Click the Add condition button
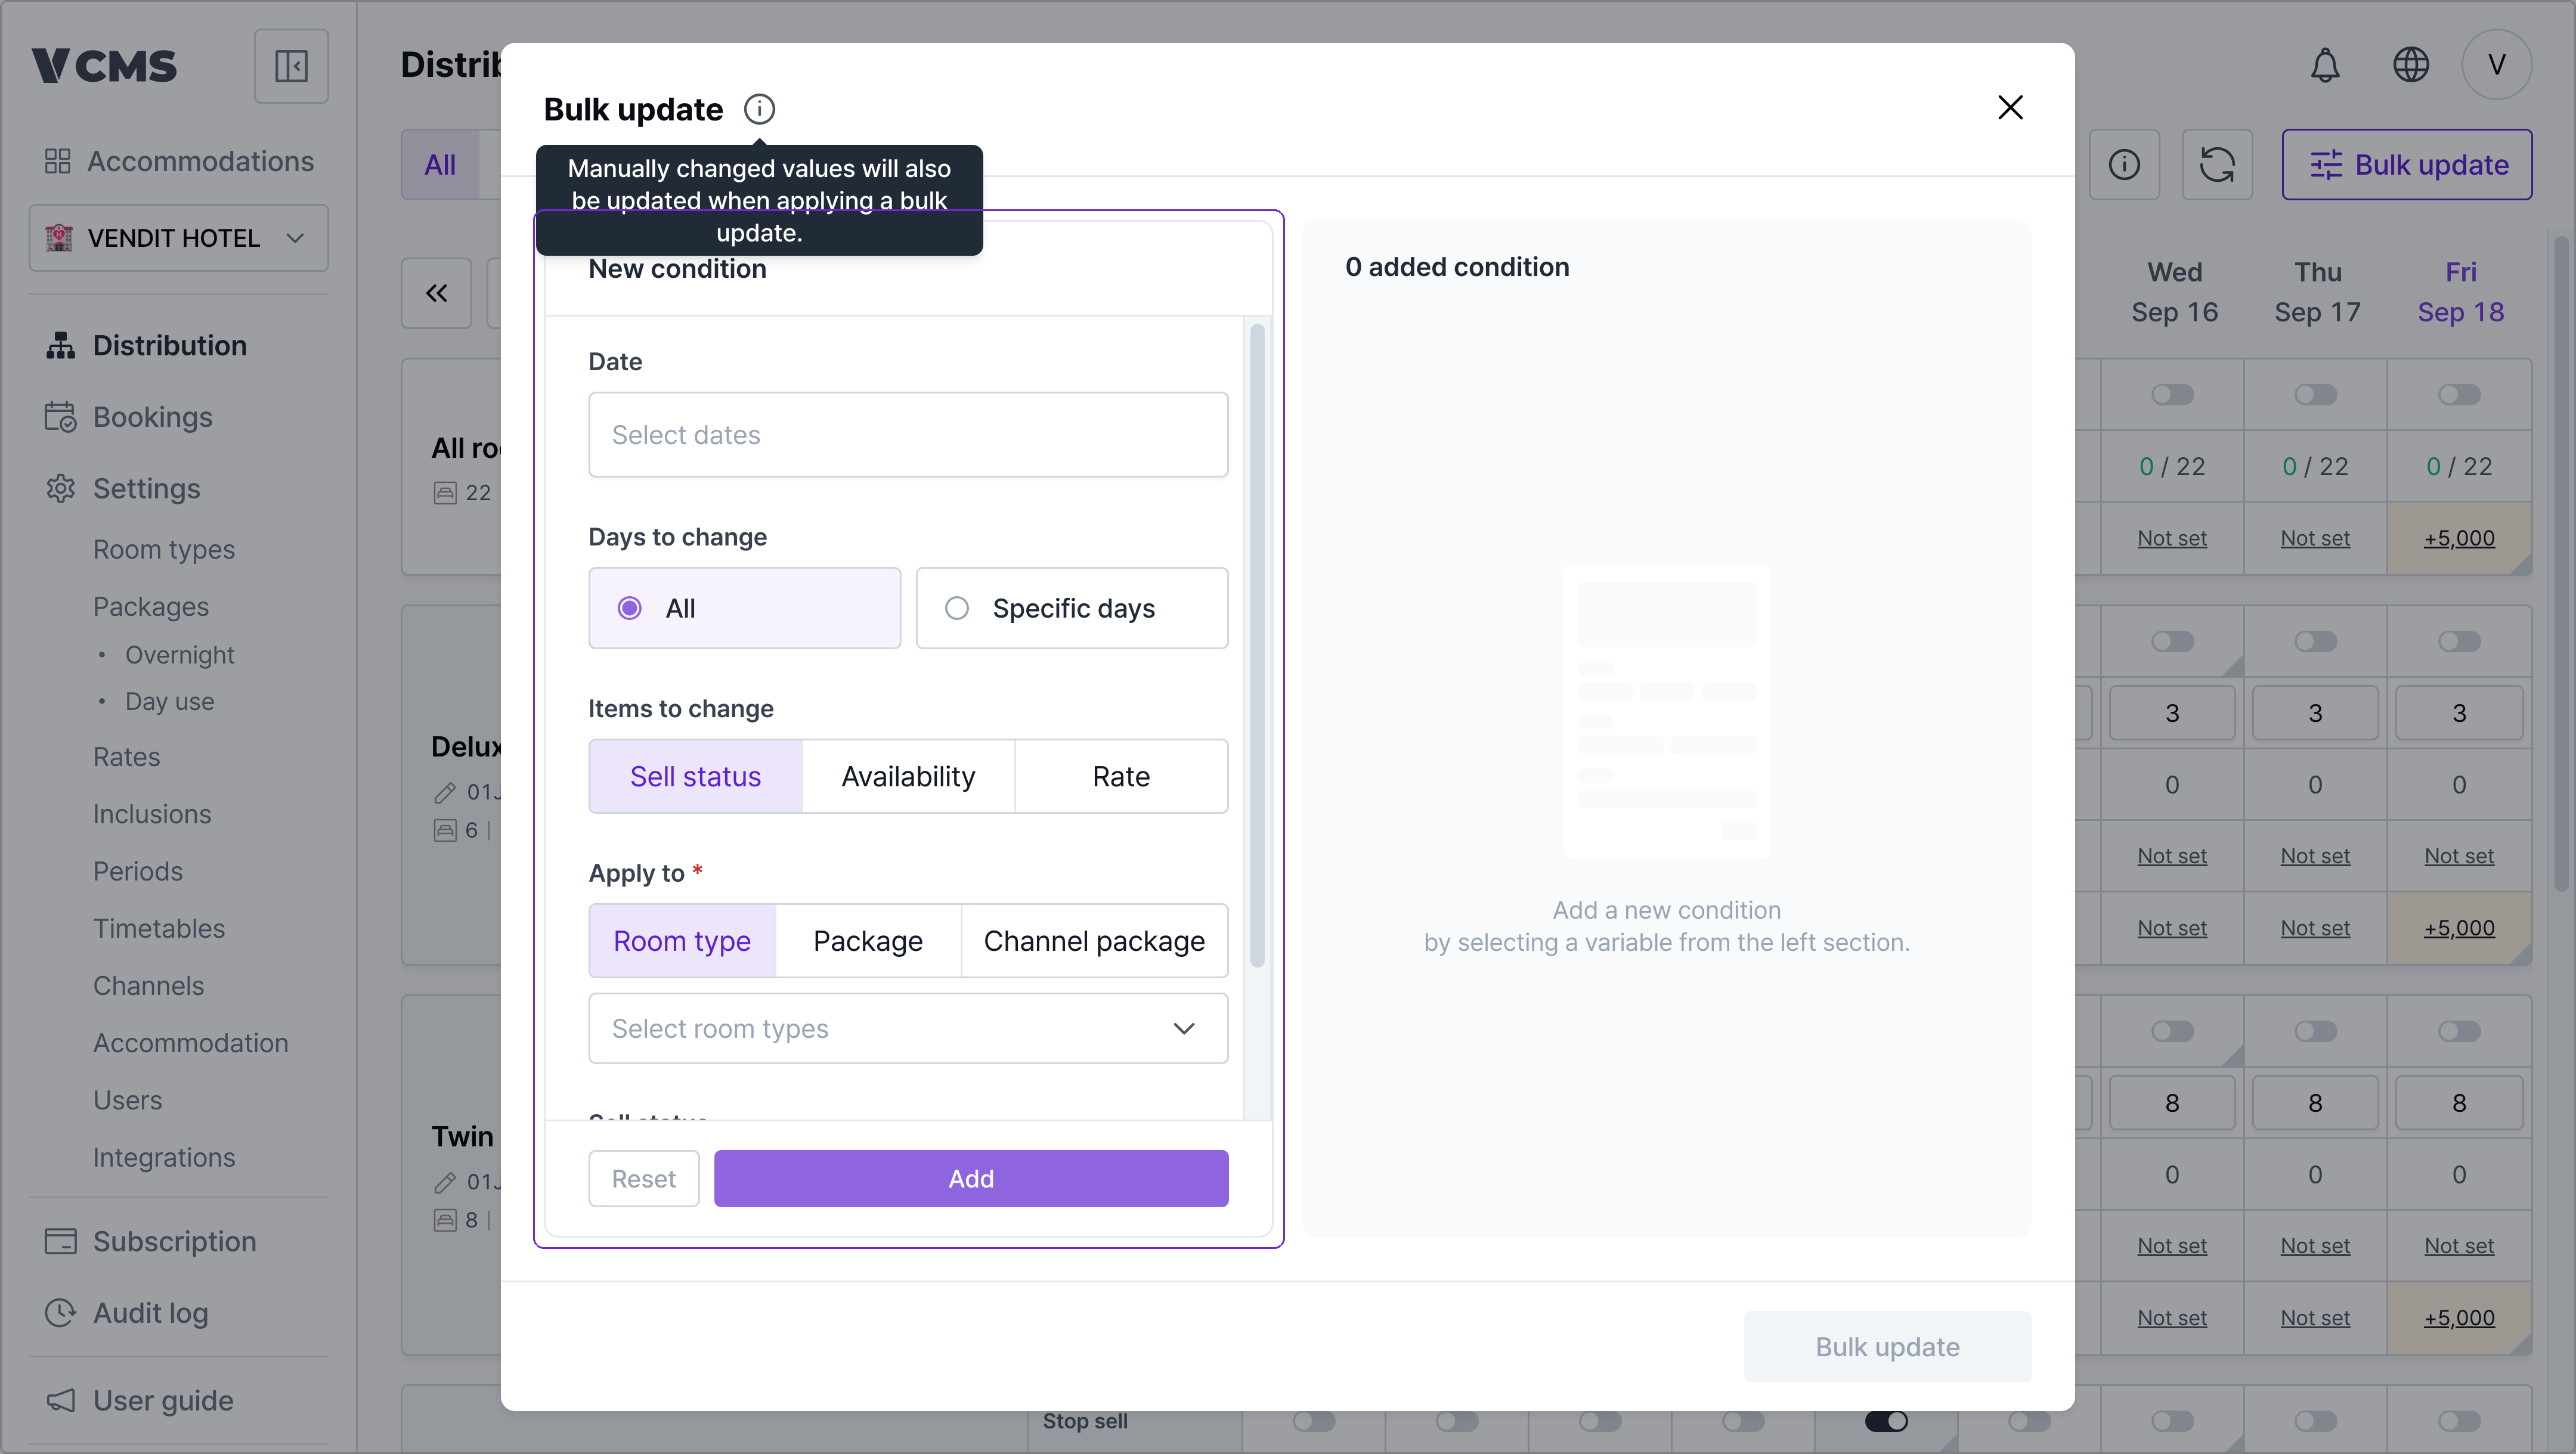This screenshot has width=2576, height=1454. 971,1179
